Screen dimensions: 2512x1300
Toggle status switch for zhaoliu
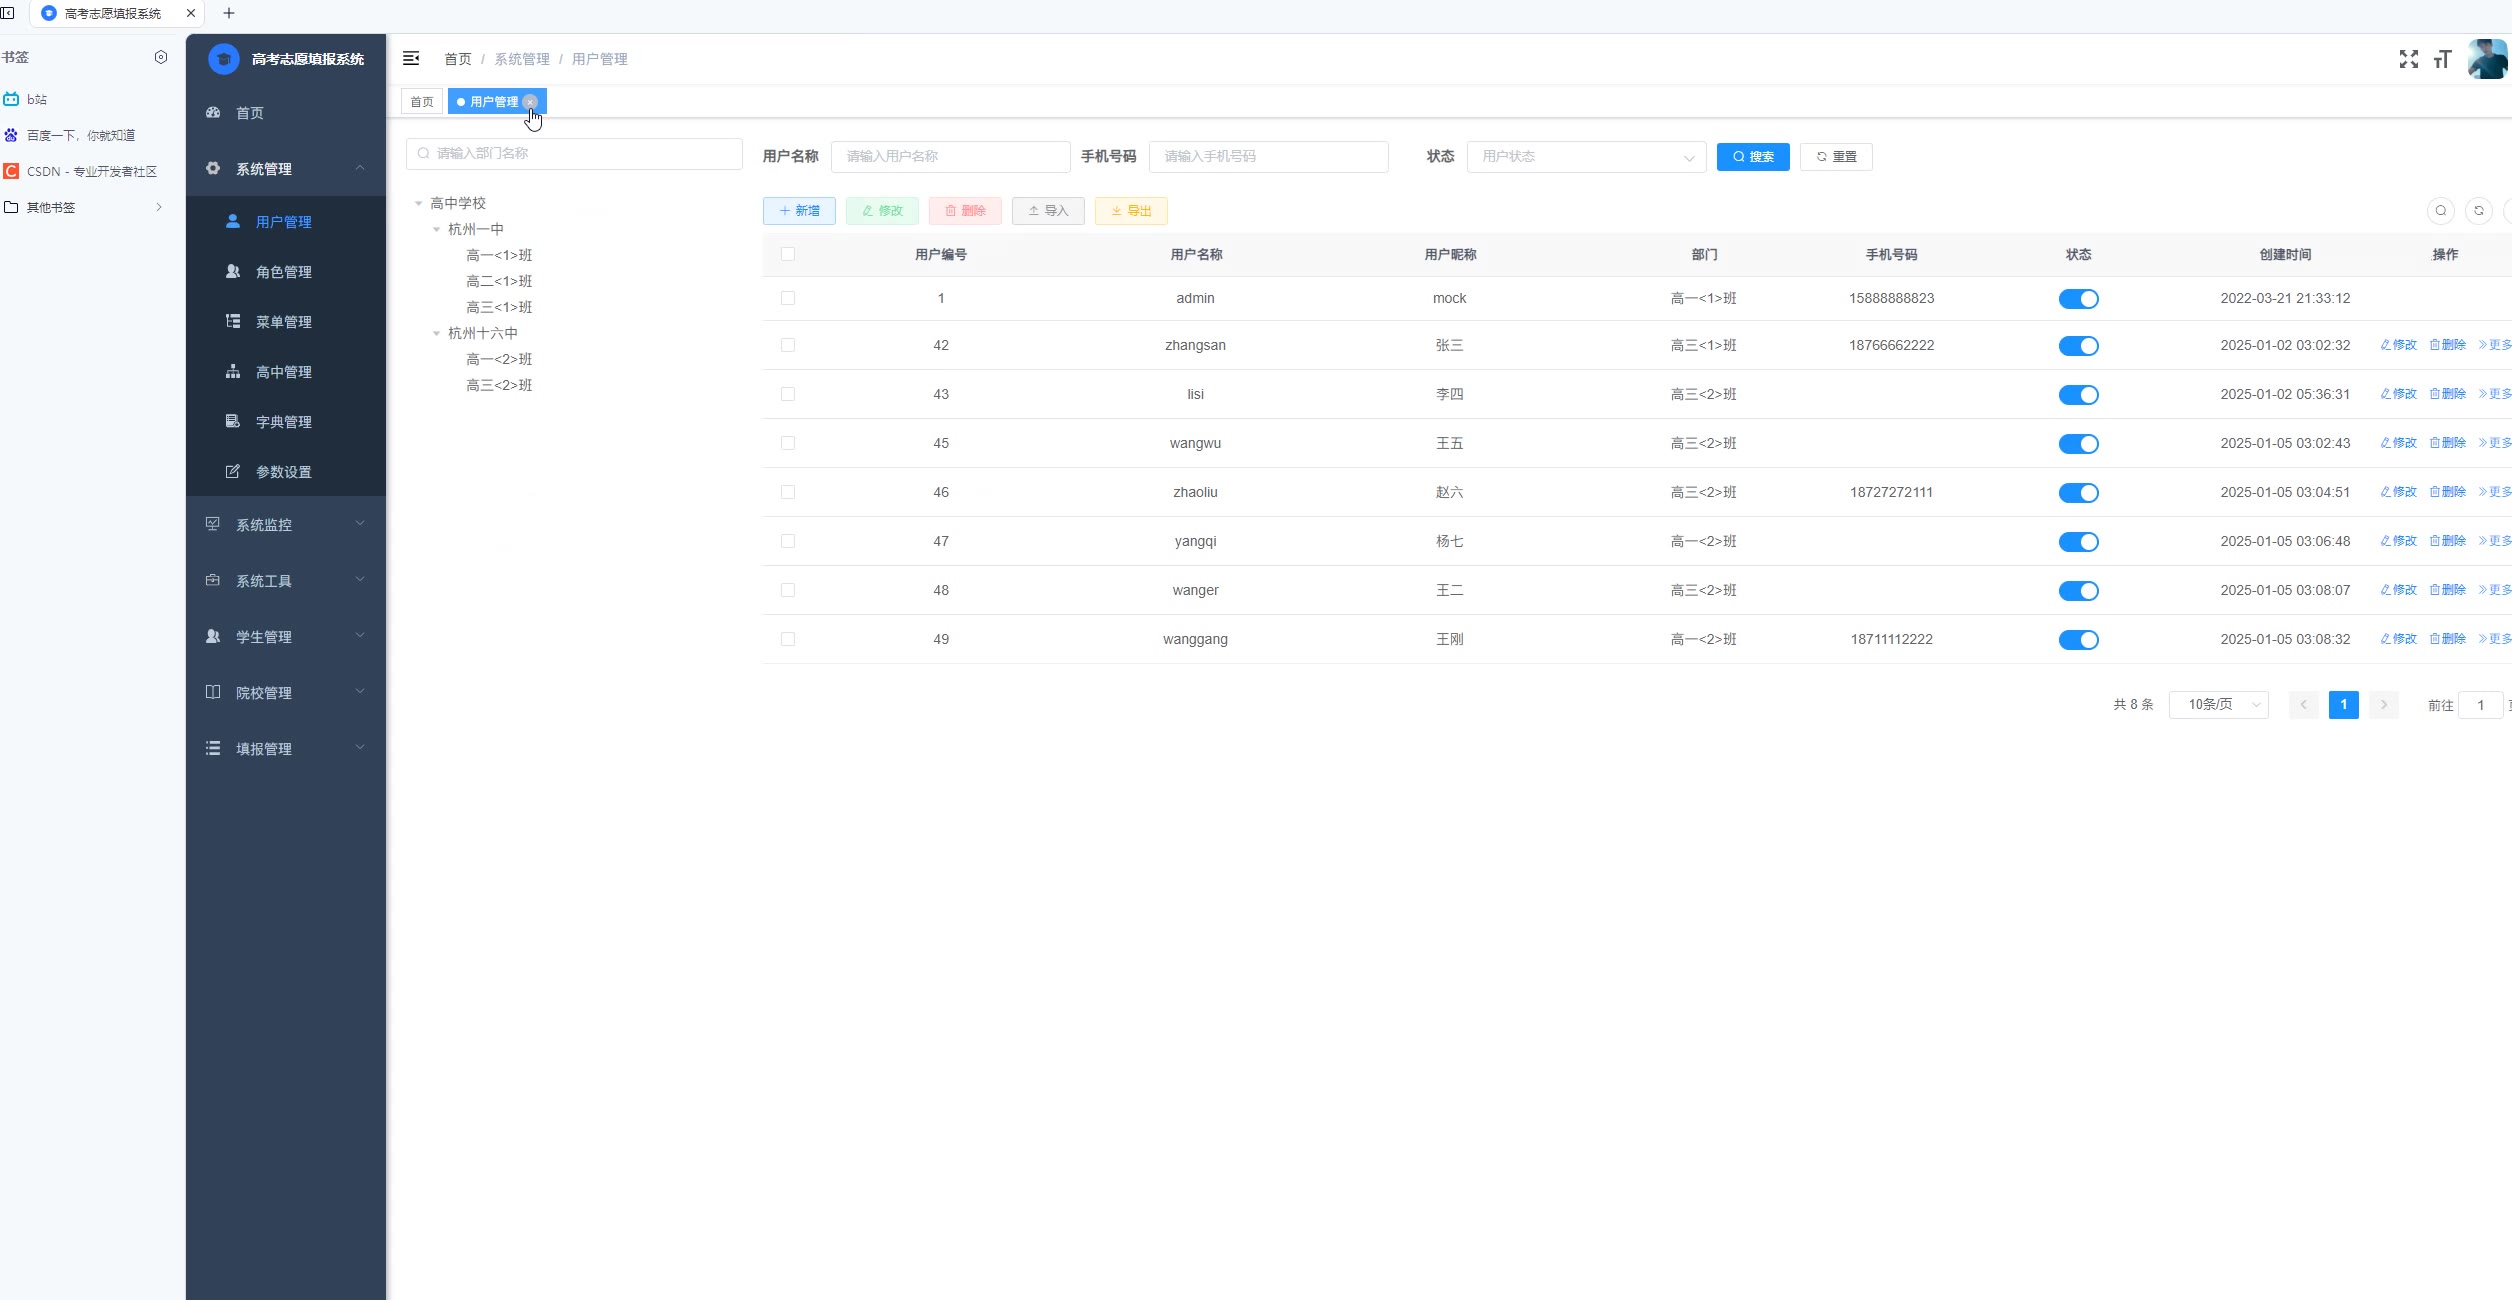pyautogui.click(x=2078, y=493)
